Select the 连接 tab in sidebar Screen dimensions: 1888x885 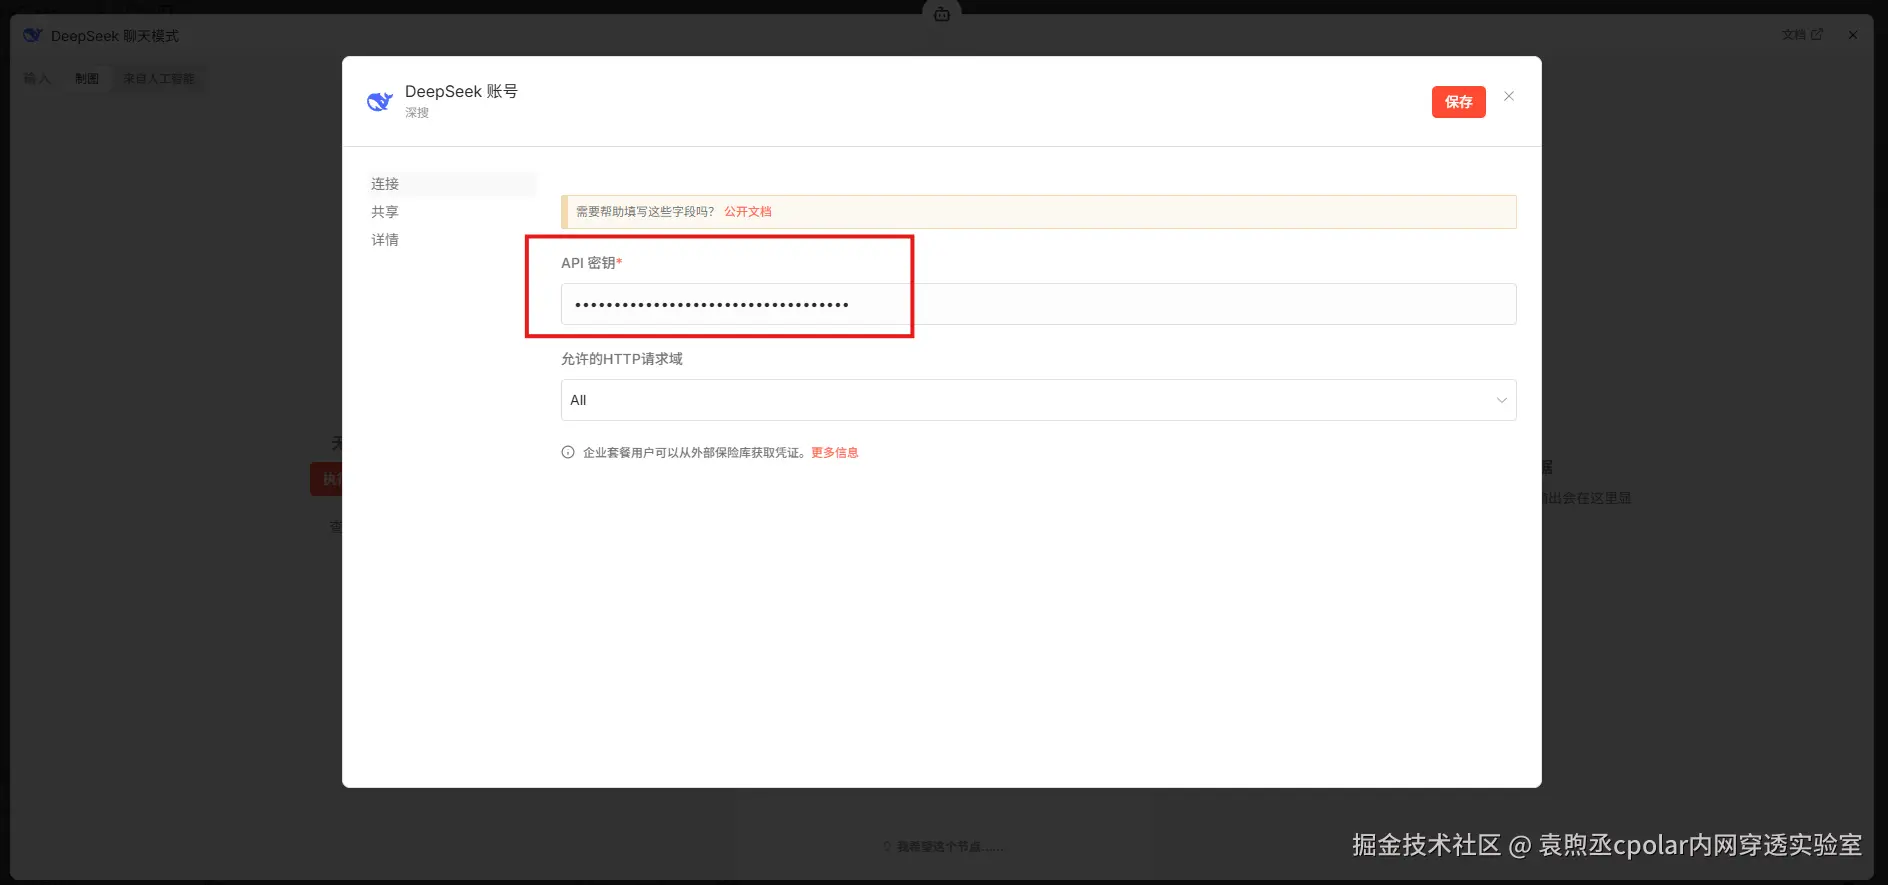pyautogui.click(x=453, y=184)
